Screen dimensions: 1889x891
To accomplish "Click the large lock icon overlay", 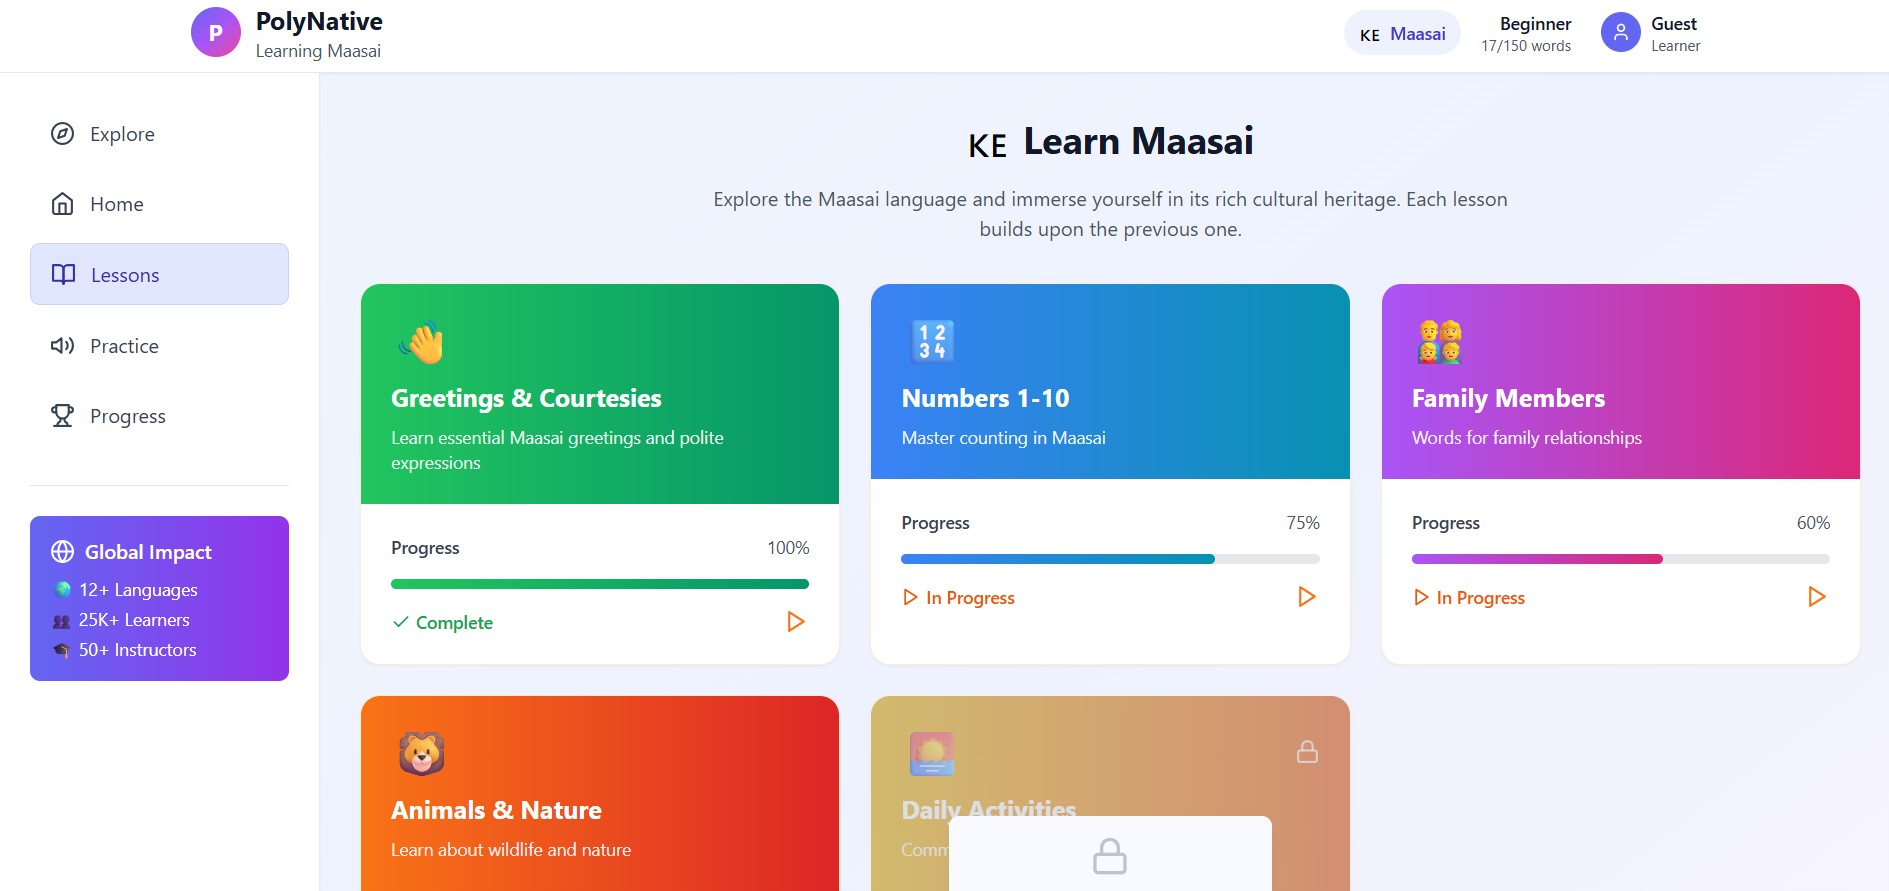I will pos(1110,856).
